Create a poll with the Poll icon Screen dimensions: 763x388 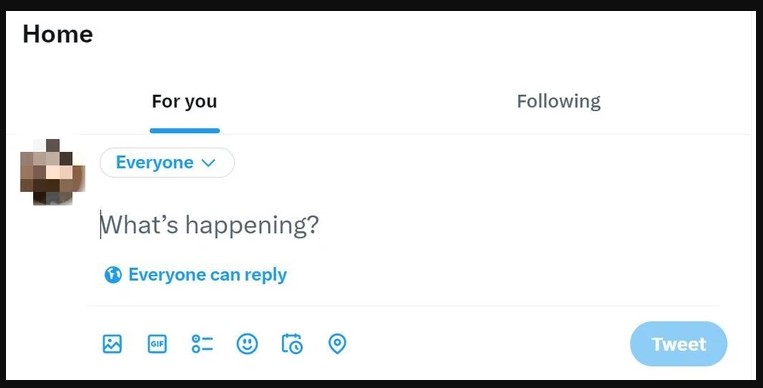pyautogui.click(x=202, y=344)
